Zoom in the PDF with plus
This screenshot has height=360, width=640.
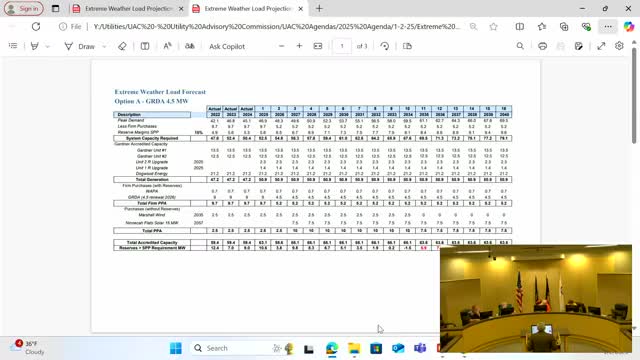(299, 46)
